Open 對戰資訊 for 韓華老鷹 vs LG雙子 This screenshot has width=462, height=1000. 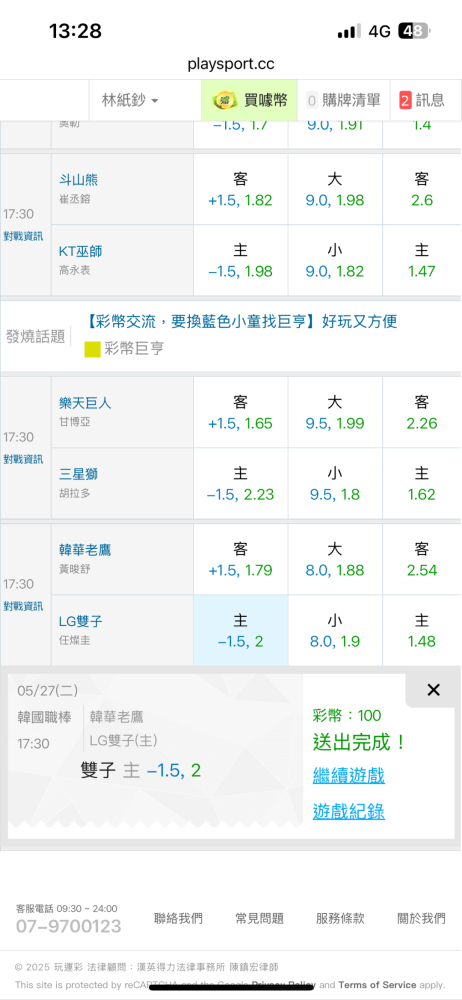[23, 606]
